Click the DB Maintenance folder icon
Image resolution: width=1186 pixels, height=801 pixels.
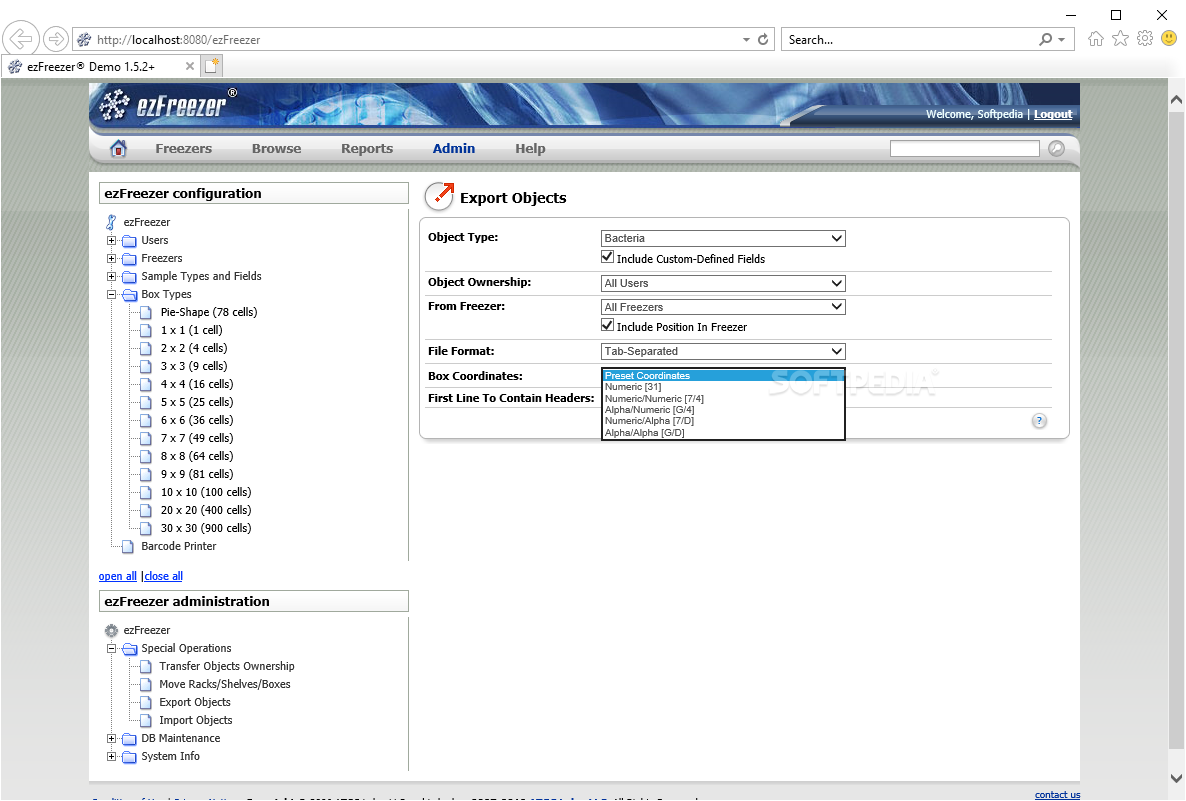(x=129, y=739)
